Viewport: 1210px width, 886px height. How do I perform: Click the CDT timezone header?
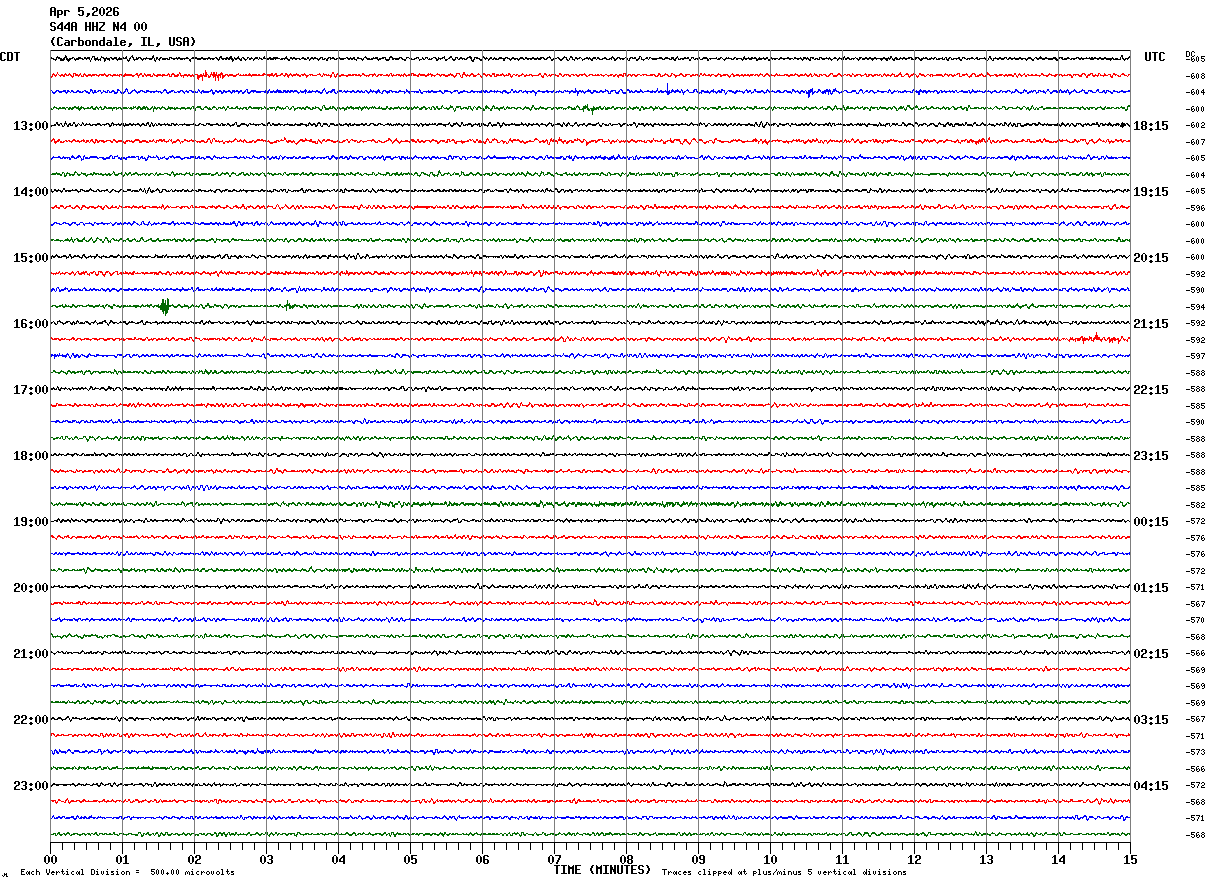coord(10,57)
